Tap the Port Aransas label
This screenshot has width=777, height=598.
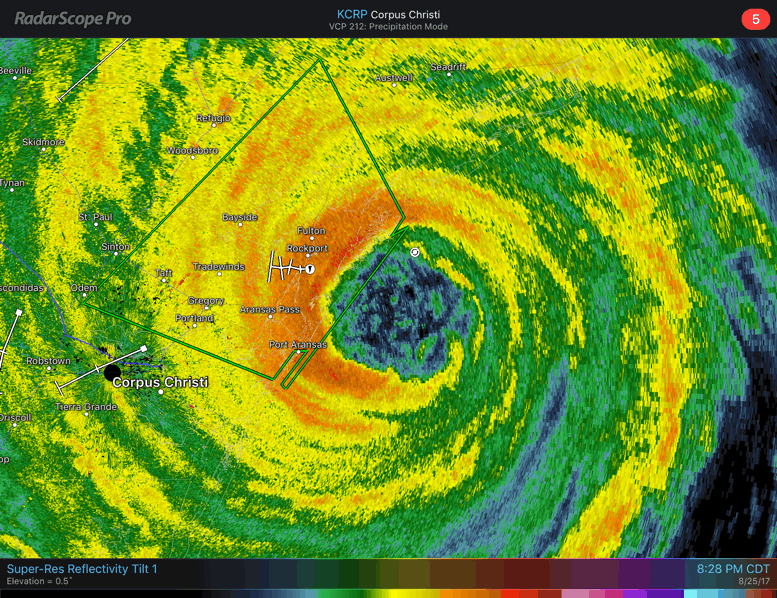[298, 344]
